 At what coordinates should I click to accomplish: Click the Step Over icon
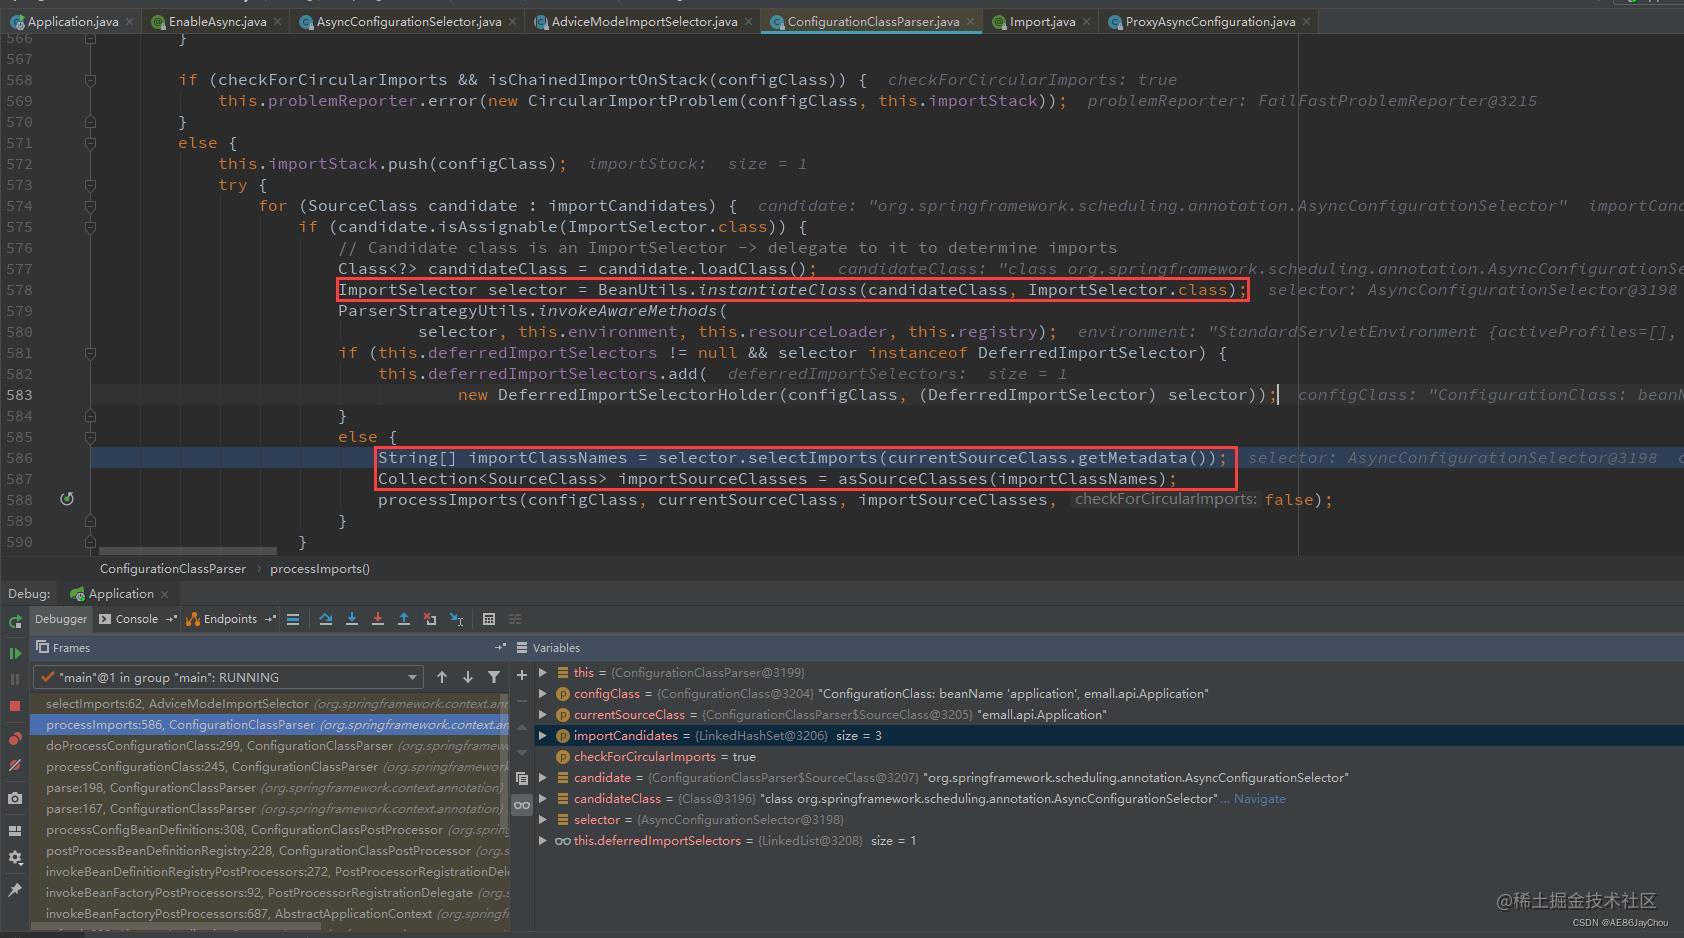[326, 619]
